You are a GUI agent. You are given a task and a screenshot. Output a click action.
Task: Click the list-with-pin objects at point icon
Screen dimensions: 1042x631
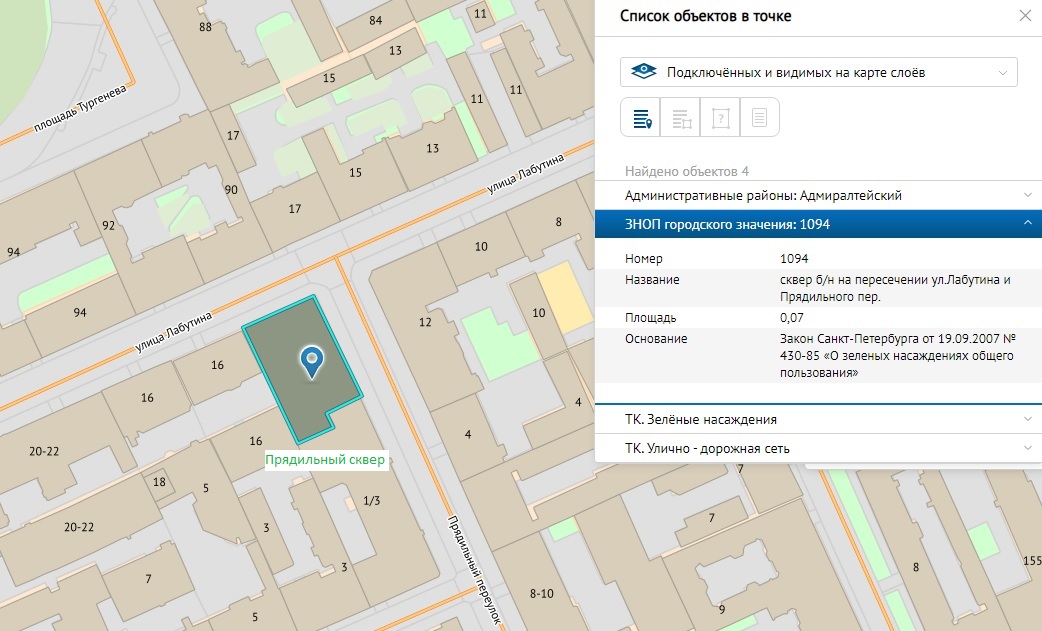pyautogui.click(x=641, y=118)
